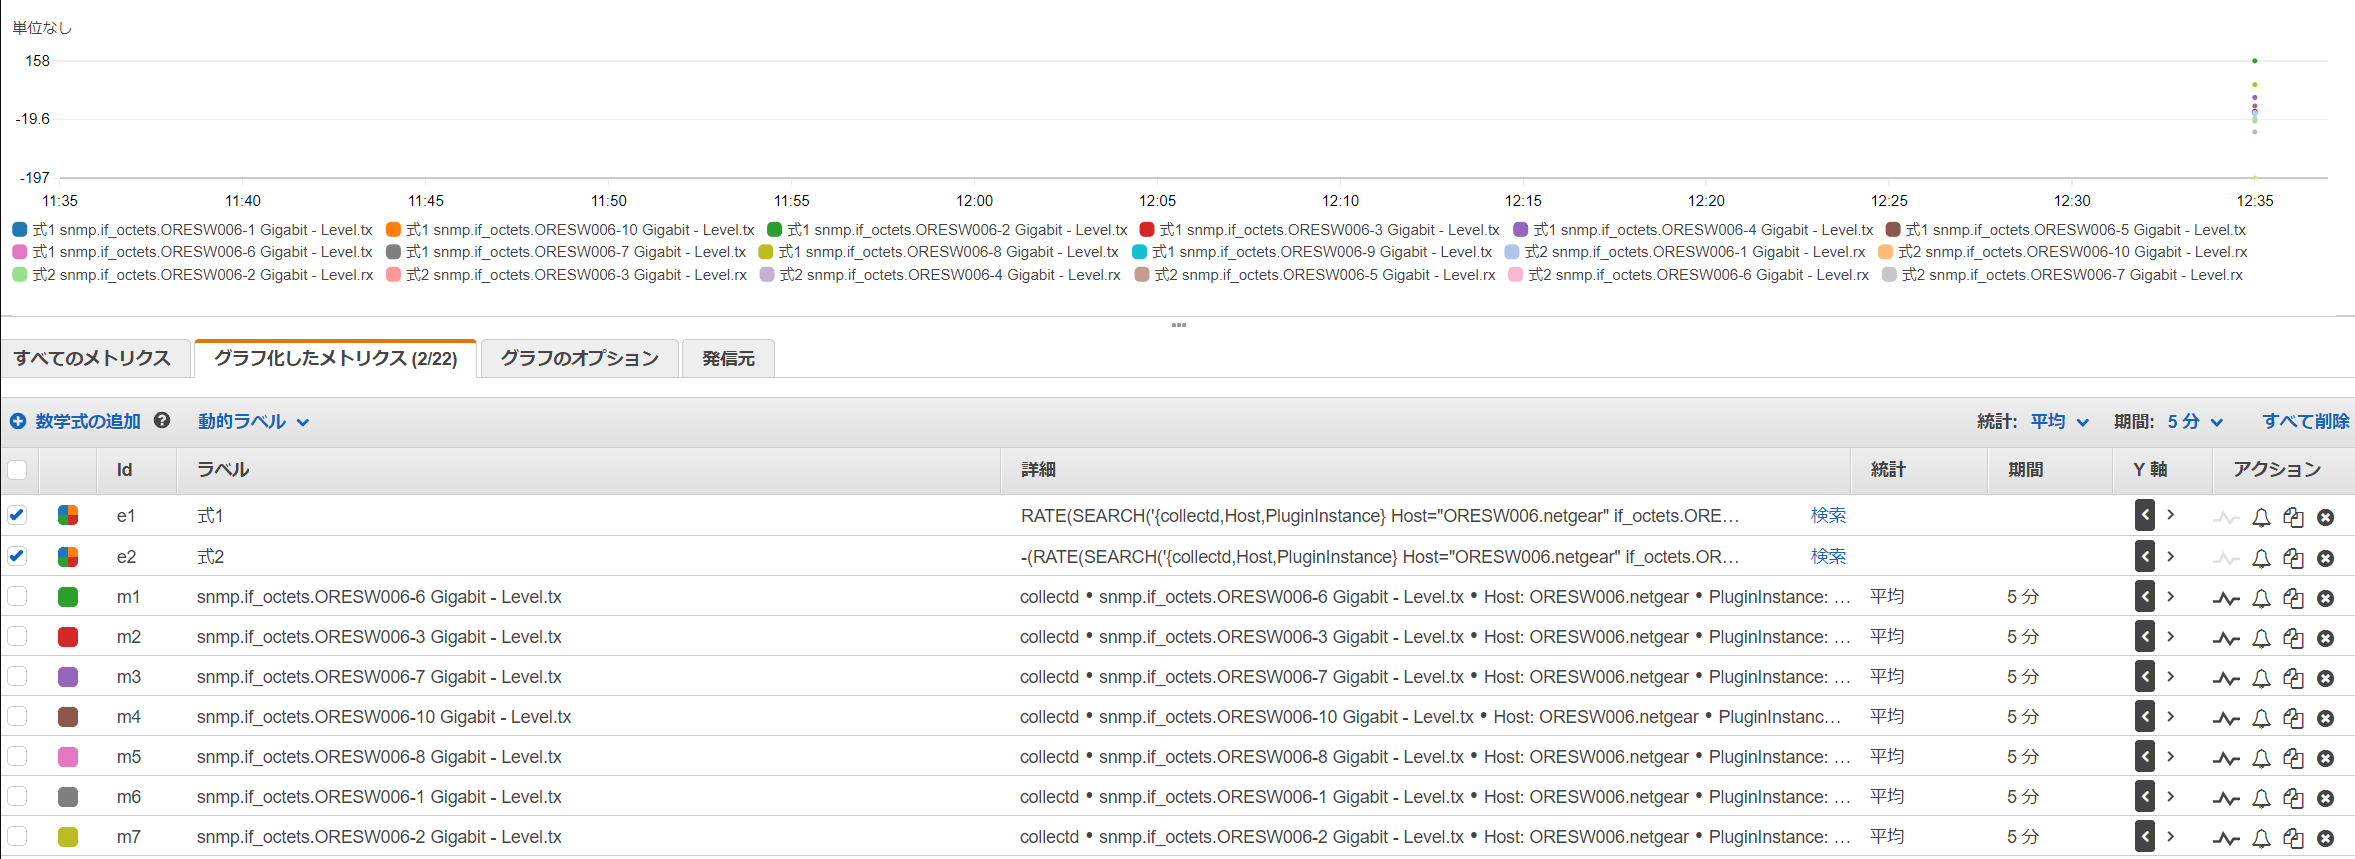Check the box for metric m1

pos(17,596)
